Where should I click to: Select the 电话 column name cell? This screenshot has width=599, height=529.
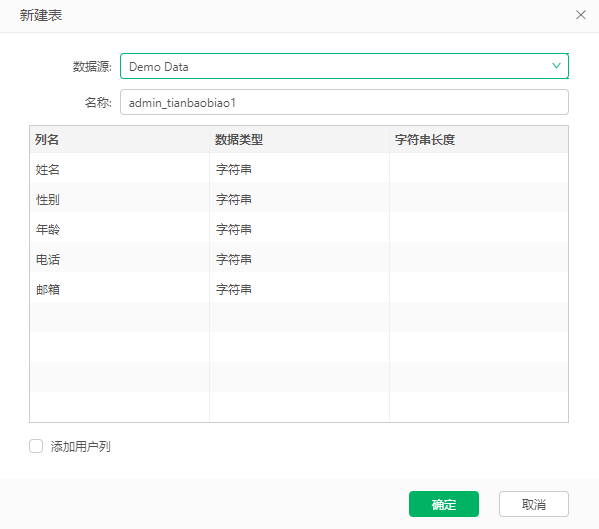point(120,258)
